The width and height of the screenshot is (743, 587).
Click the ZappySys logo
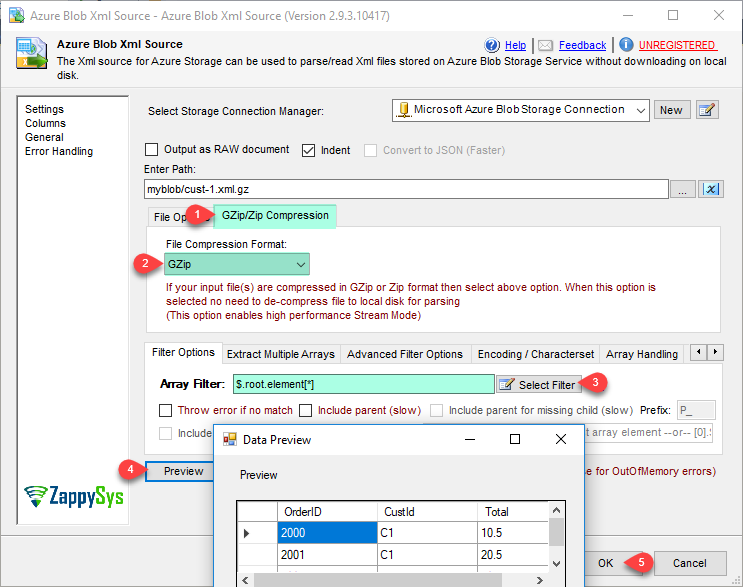[x=74, y=497]
